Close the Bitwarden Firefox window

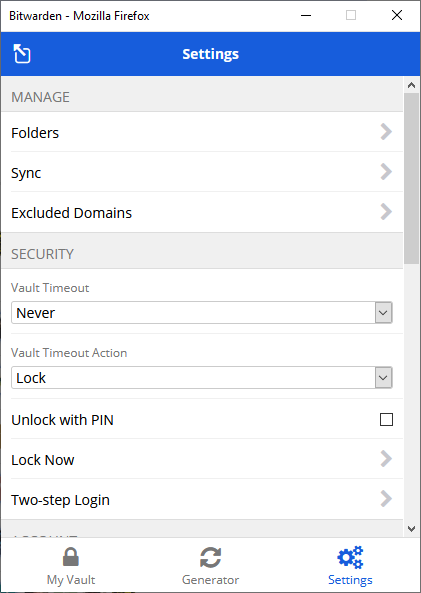coord(397,16)
